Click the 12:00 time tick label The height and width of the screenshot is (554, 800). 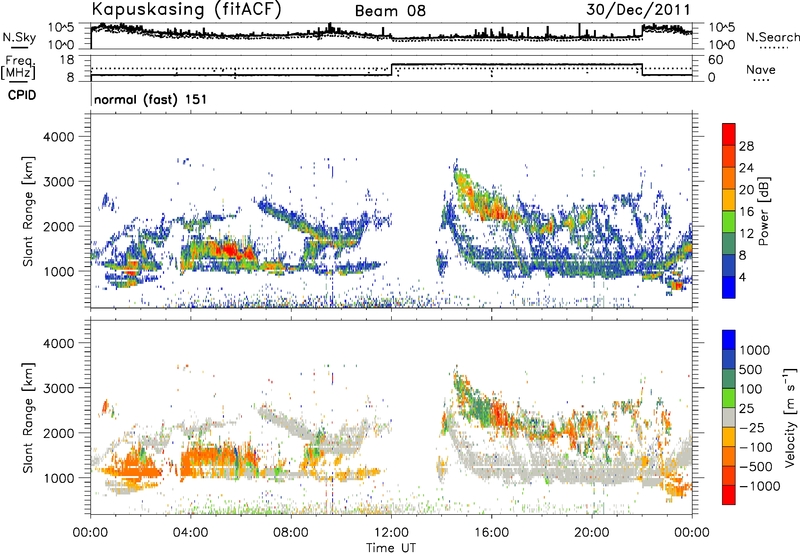pyautogui.click(x=391, y=533)
